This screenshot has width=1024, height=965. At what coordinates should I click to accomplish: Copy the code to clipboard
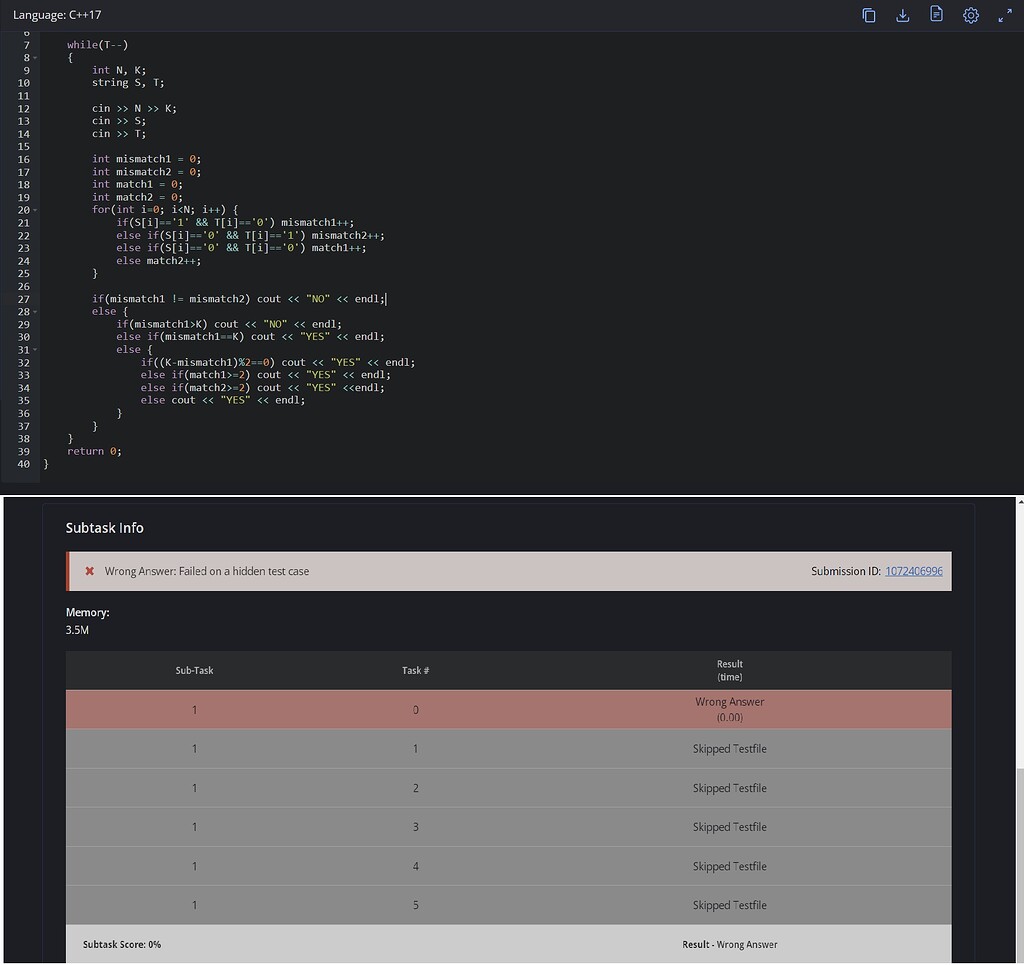[x=869, y=15]
